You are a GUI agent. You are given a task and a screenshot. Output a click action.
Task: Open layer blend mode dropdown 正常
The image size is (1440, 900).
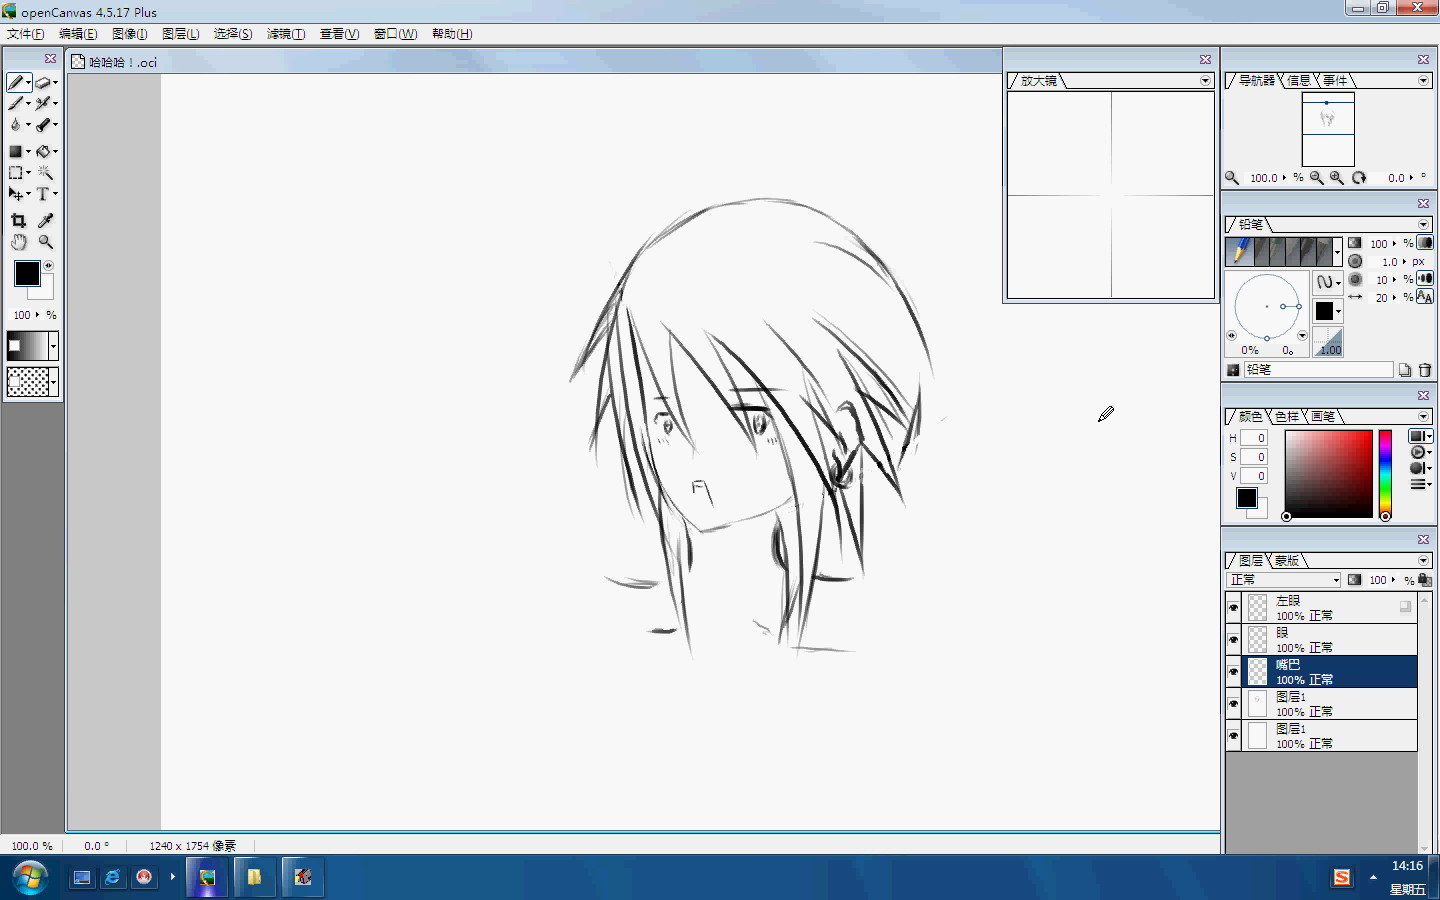point(1284,580)
